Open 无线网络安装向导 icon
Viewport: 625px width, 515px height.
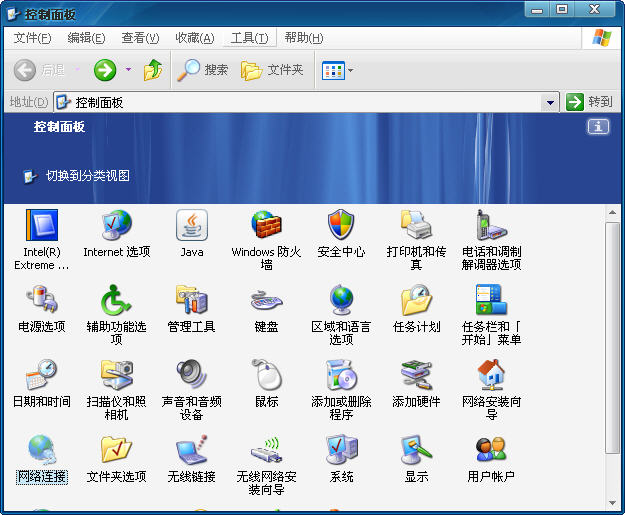[266, 450]
